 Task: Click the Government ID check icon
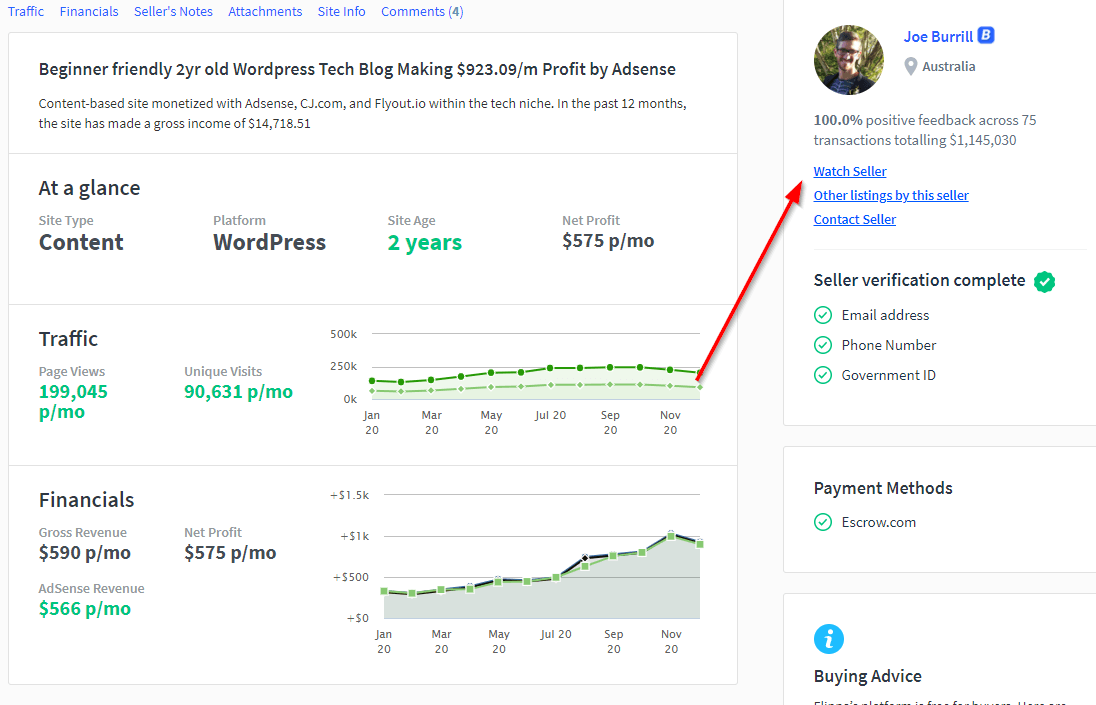823,375
